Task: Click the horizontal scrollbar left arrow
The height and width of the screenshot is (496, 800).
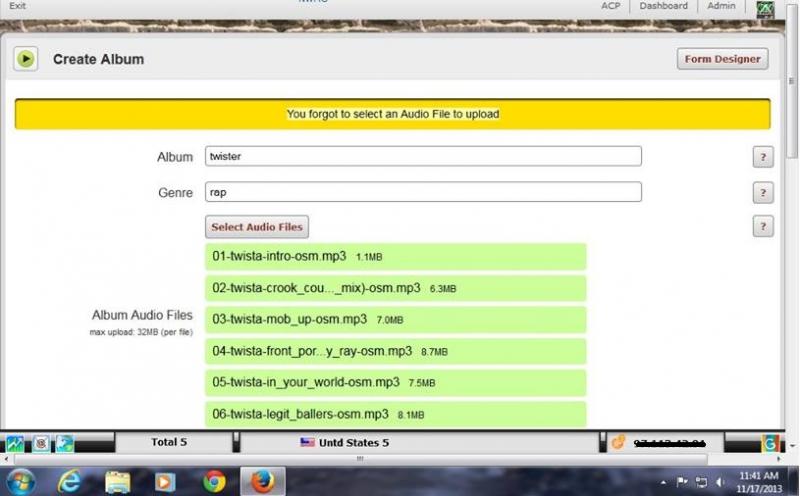Action: pyautogui.click(x=5, y=459)
